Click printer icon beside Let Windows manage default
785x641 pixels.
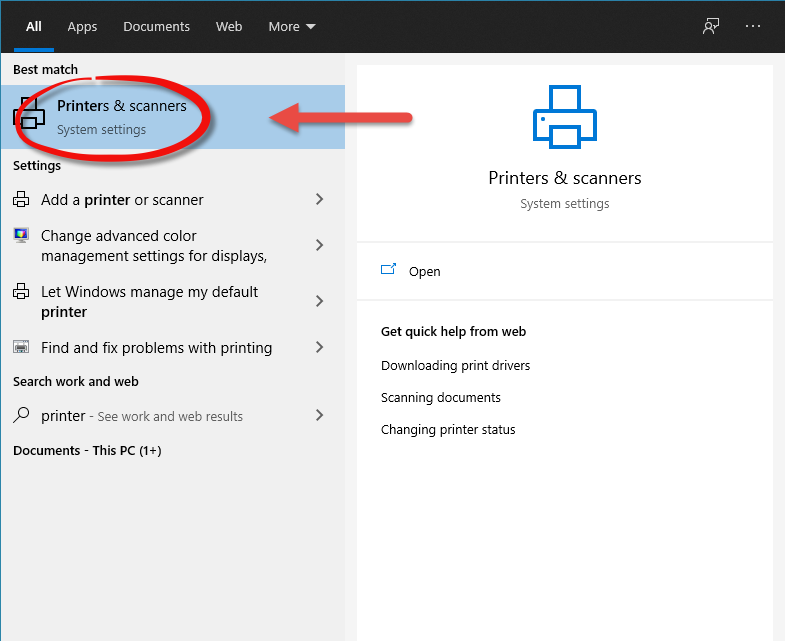pyautogui.click(x=21, y=291)
